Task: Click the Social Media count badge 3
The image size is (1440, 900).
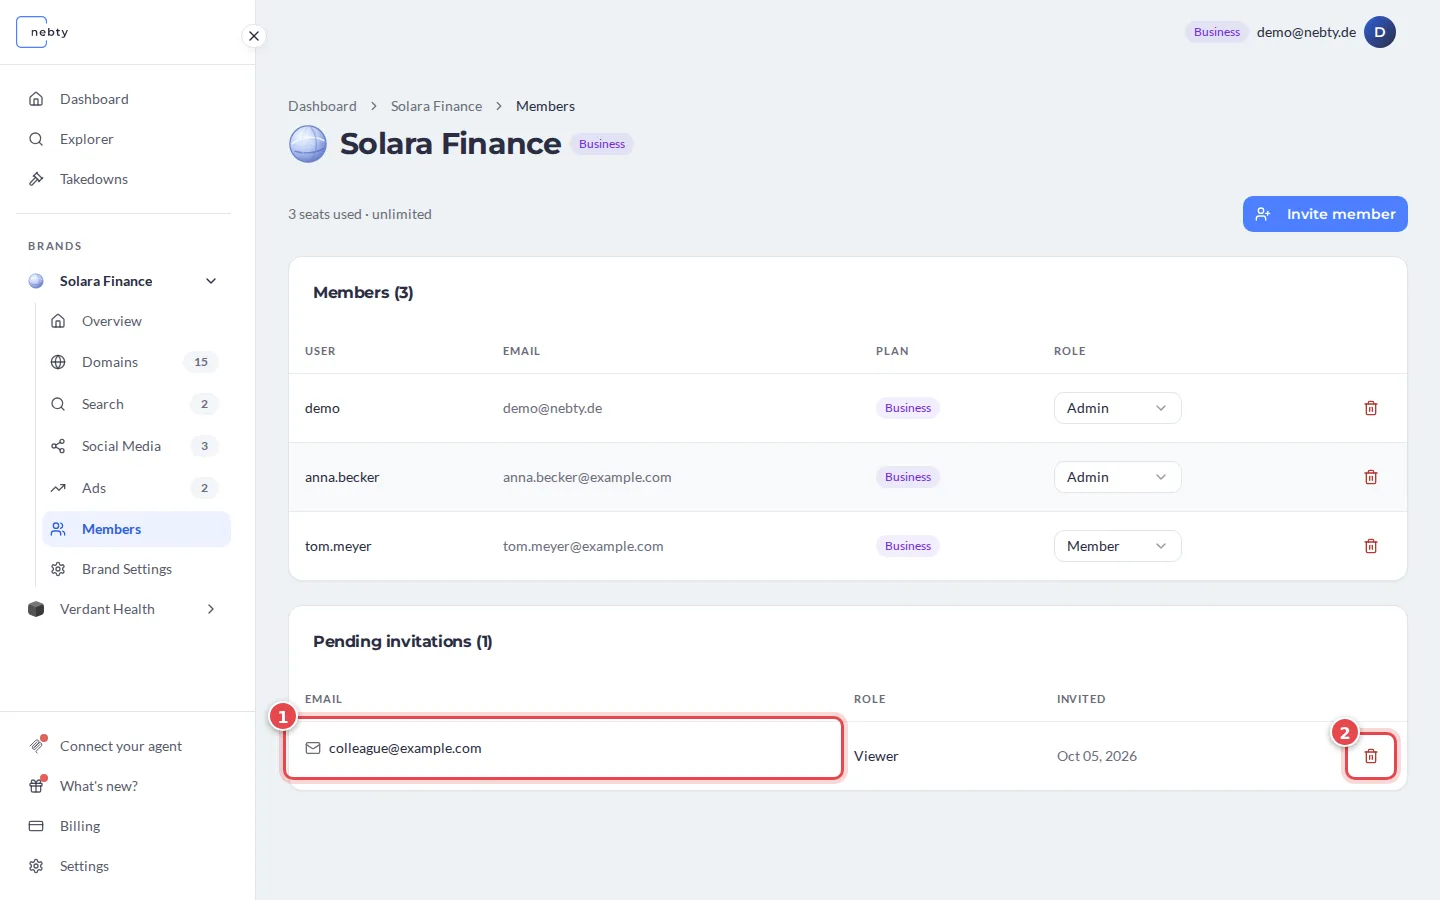Action: [x=204, y=446]
